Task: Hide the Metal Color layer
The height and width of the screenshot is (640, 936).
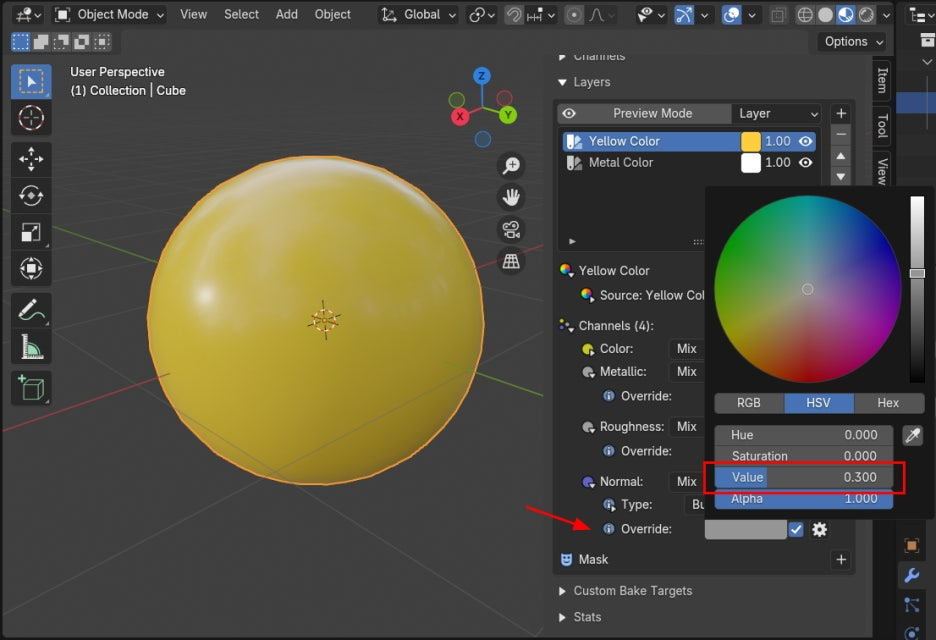Action: coord(805,162)
